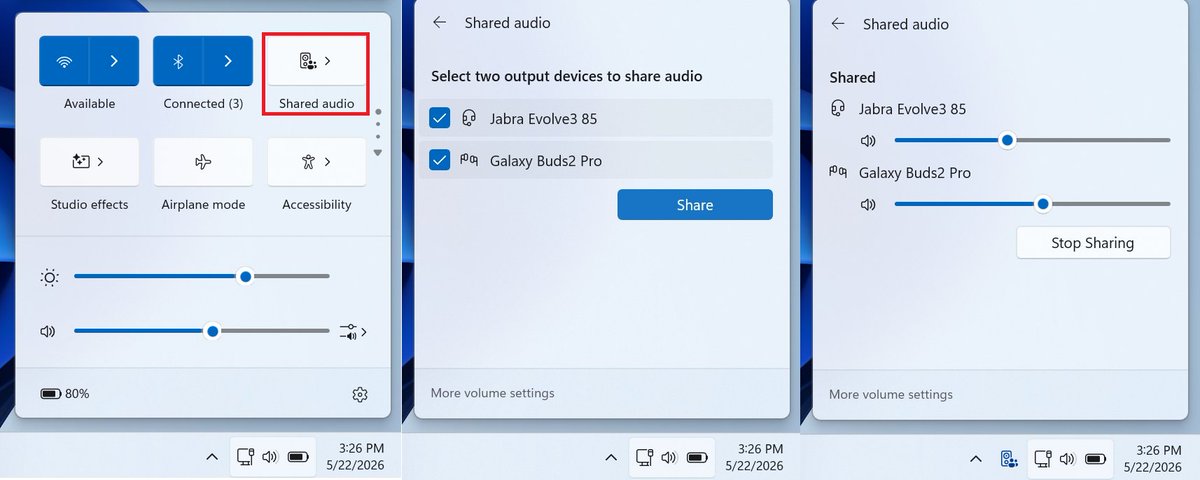Open the Accessibility quick setting tile
The height and width of the screenshot is (480, 1200).
point(316,161)
